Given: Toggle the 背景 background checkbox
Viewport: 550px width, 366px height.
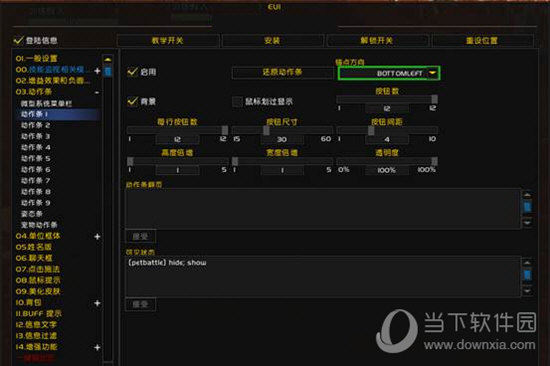Looking at the screenshot, I should (x=132, y=101).
